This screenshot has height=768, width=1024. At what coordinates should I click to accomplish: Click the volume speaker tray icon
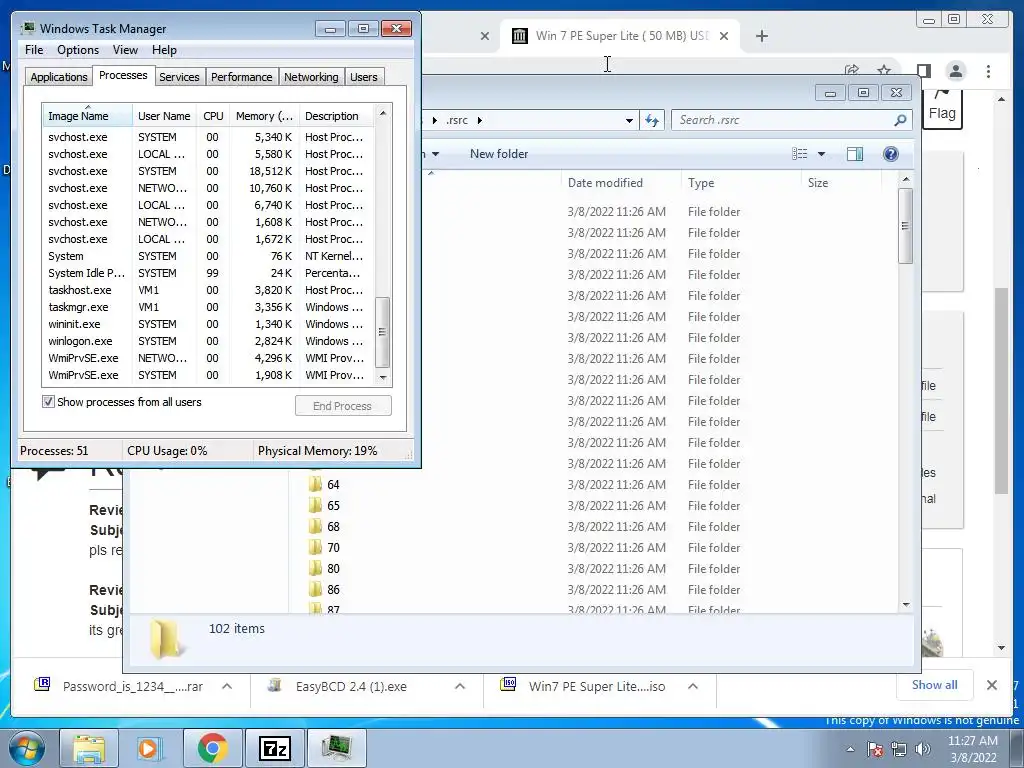(923, 749)
